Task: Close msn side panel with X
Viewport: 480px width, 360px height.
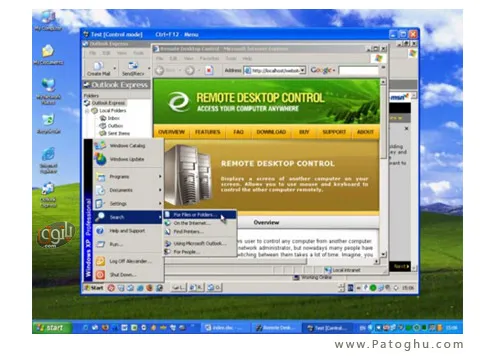Action: click(x=406, y=128)
